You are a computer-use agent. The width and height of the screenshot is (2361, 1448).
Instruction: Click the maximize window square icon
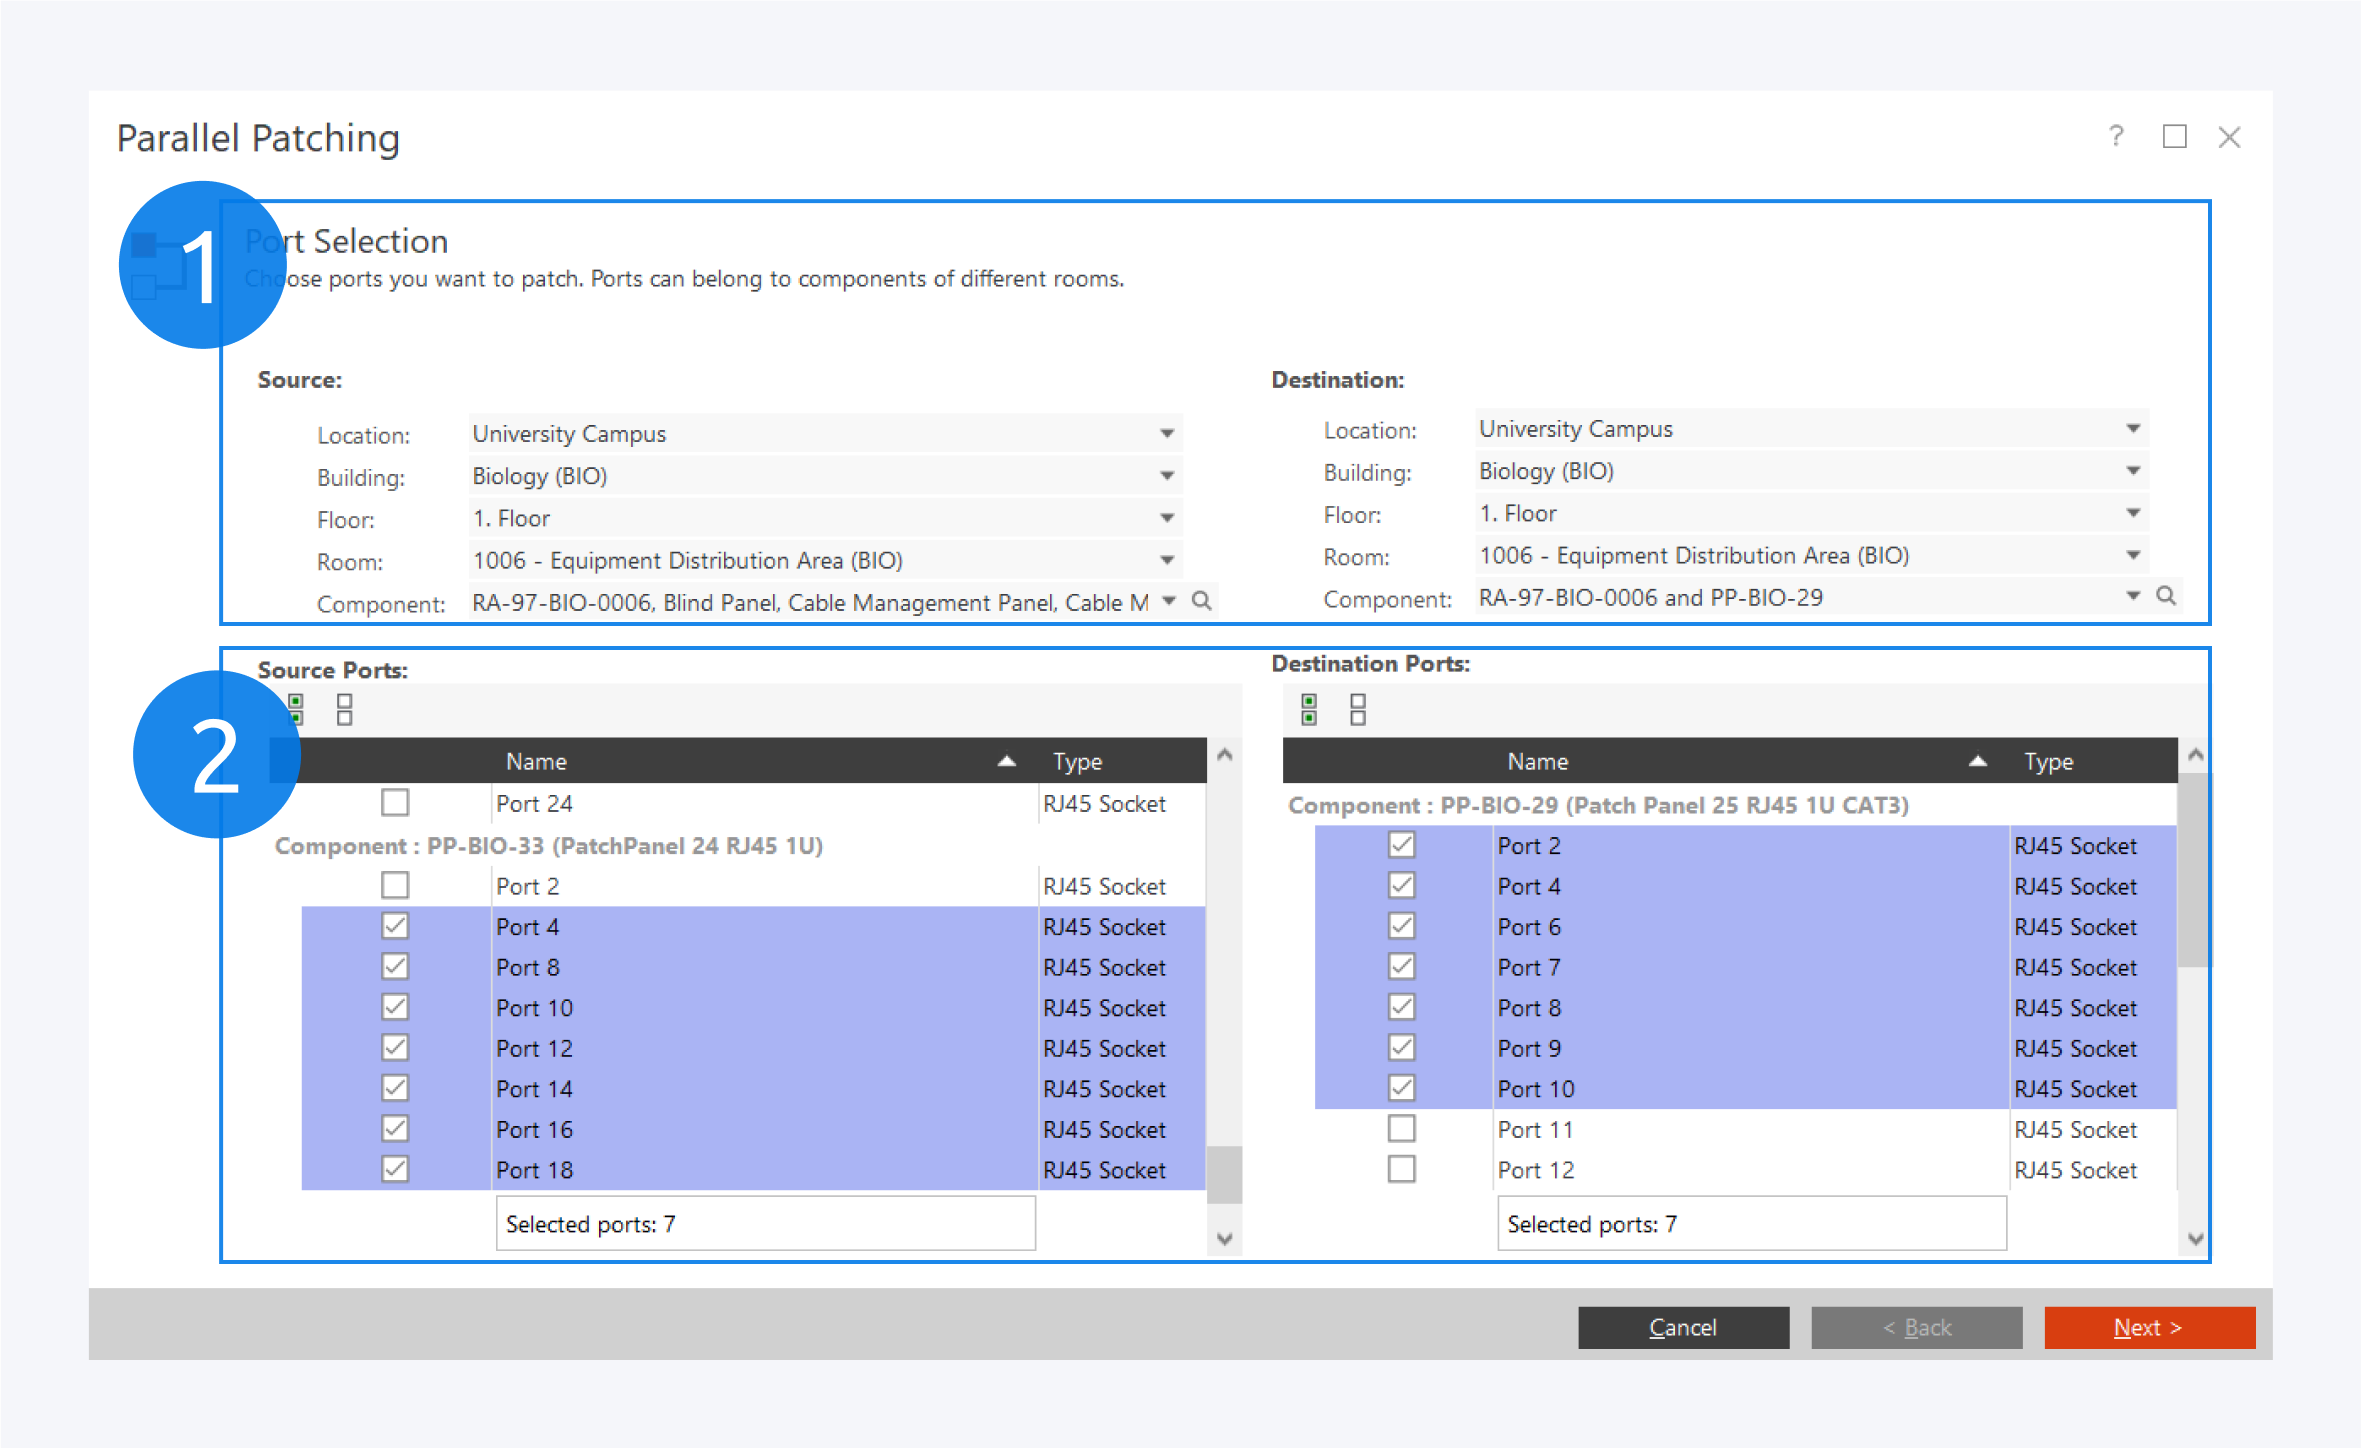(x=2174, y=136)
